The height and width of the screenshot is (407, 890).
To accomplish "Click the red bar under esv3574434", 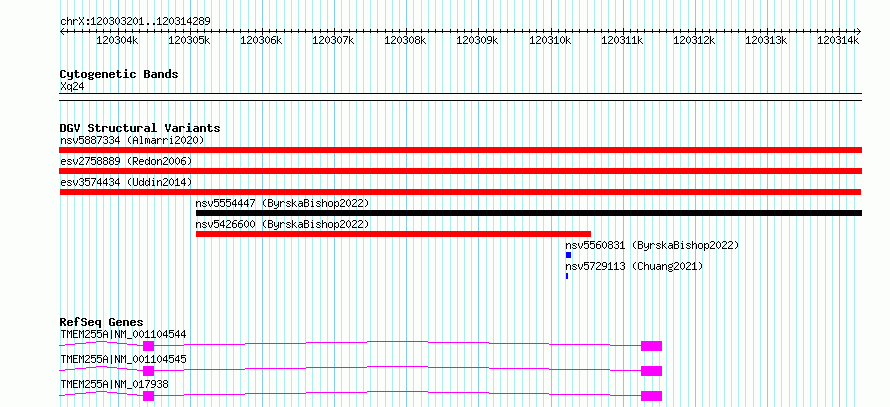I will pyautogui.click(x=460, y=192).
